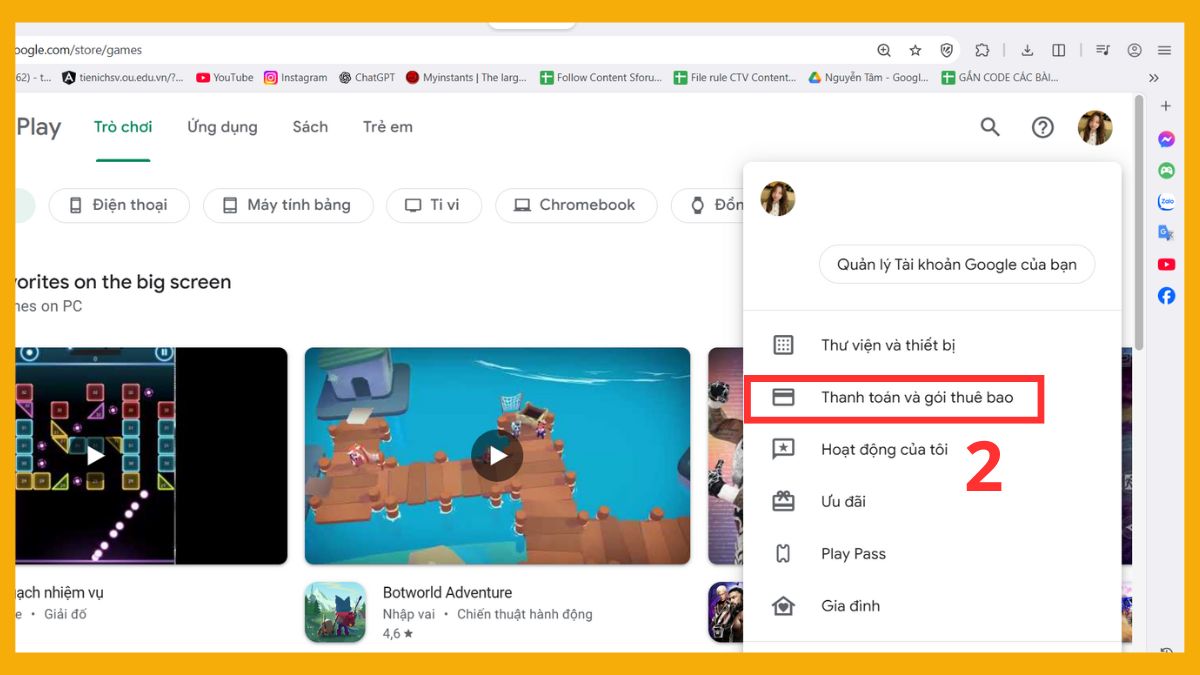The height and width of the screenshot is (675, 1200).
Task: Switch to the Sách tab
Action: (x=310, y=127)
